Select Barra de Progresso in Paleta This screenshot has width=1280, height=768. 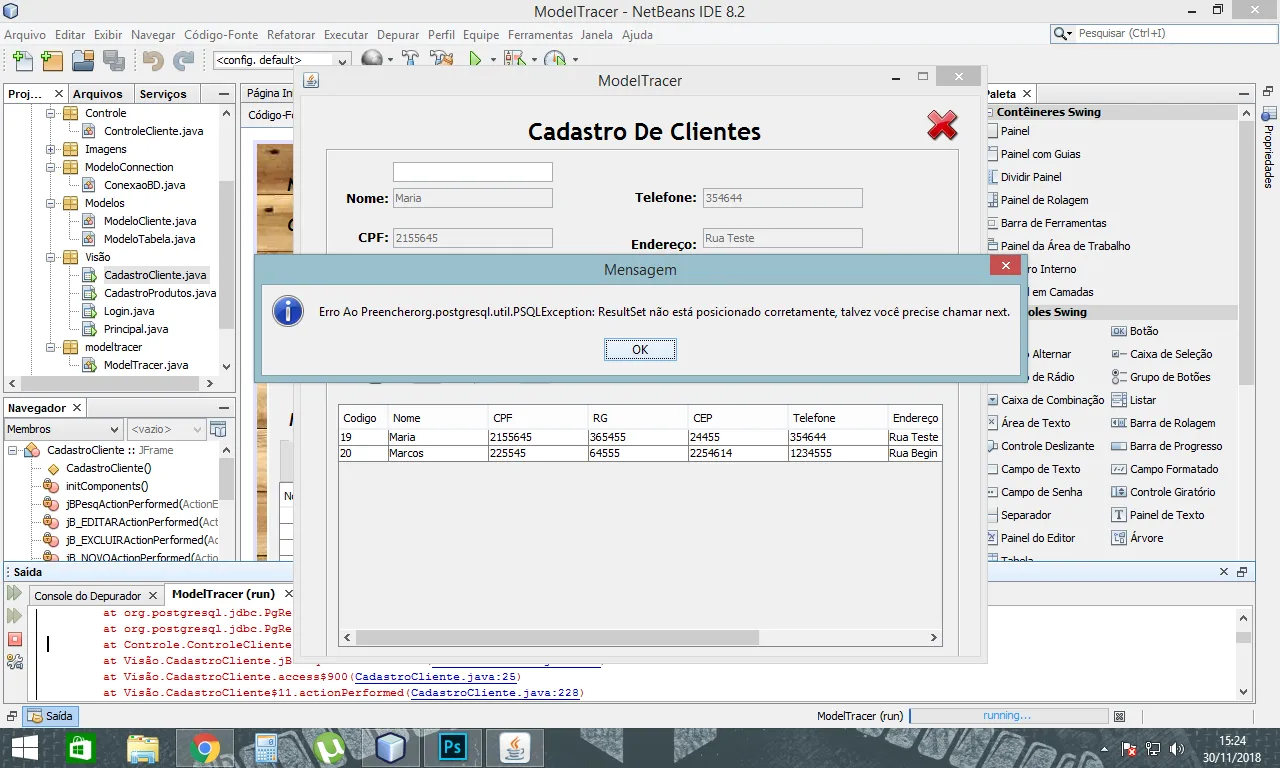click(x=1167, y=446)
